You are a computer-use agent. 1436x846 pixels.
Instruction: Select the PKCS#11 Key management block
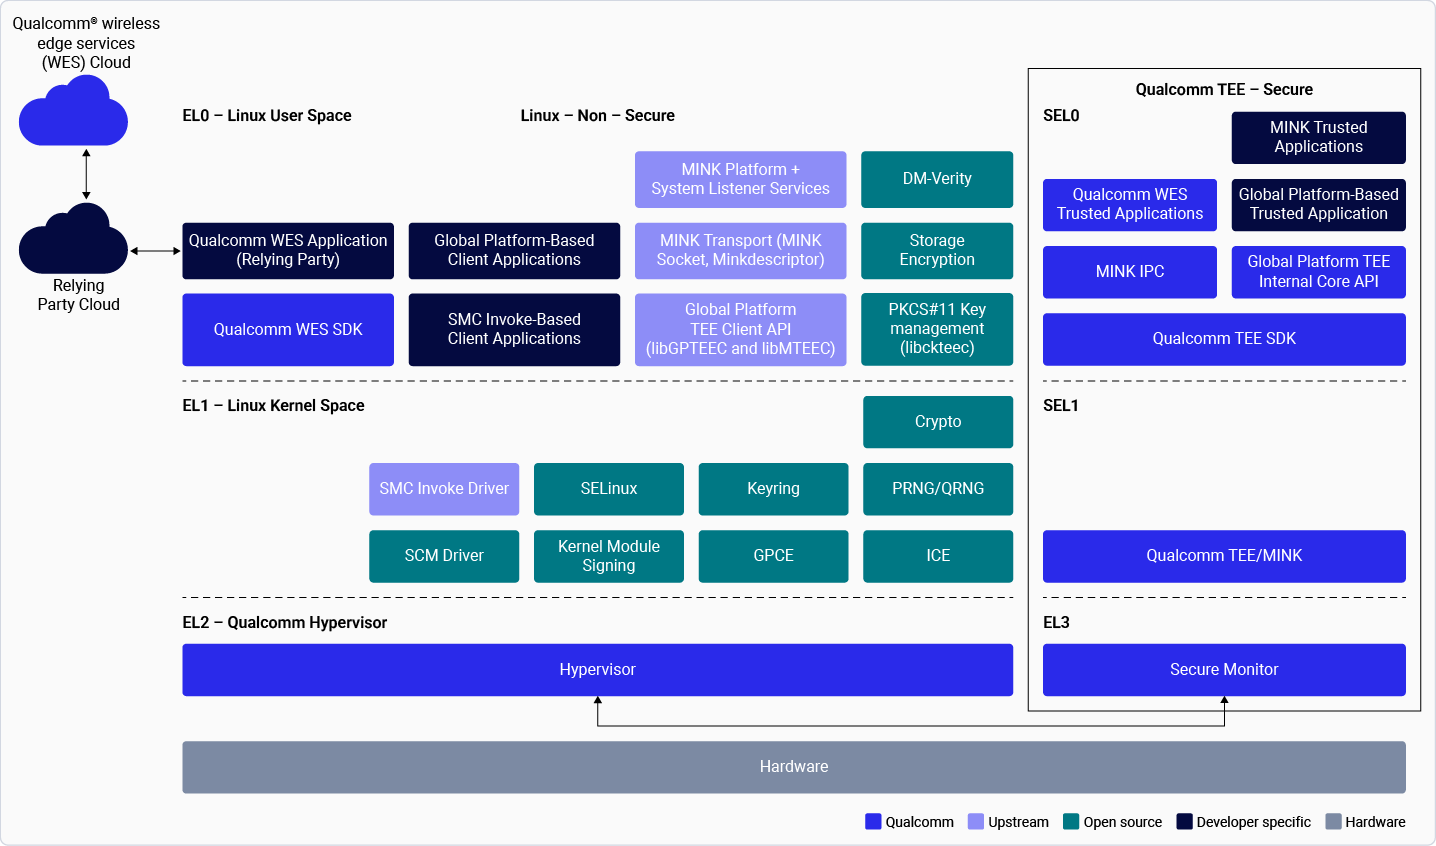click(937, 329)
